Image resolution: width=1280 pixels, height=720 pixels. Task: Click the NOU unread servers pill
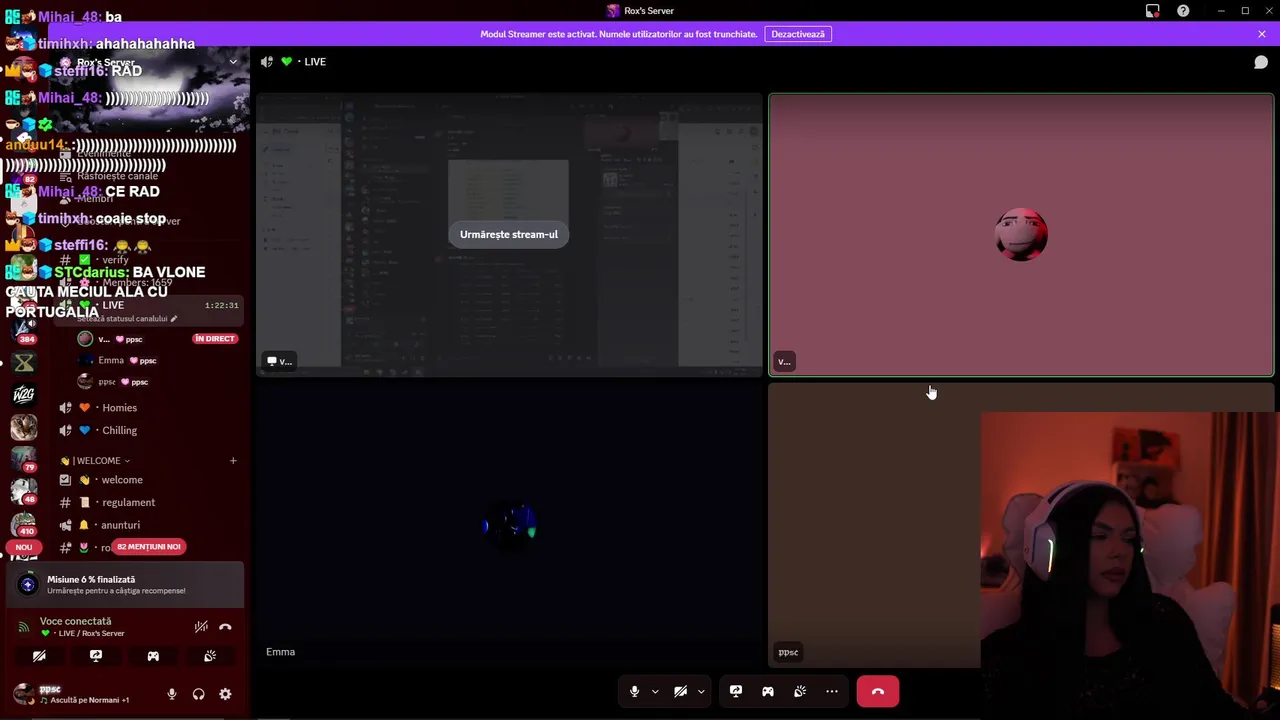tap(24, 547)
